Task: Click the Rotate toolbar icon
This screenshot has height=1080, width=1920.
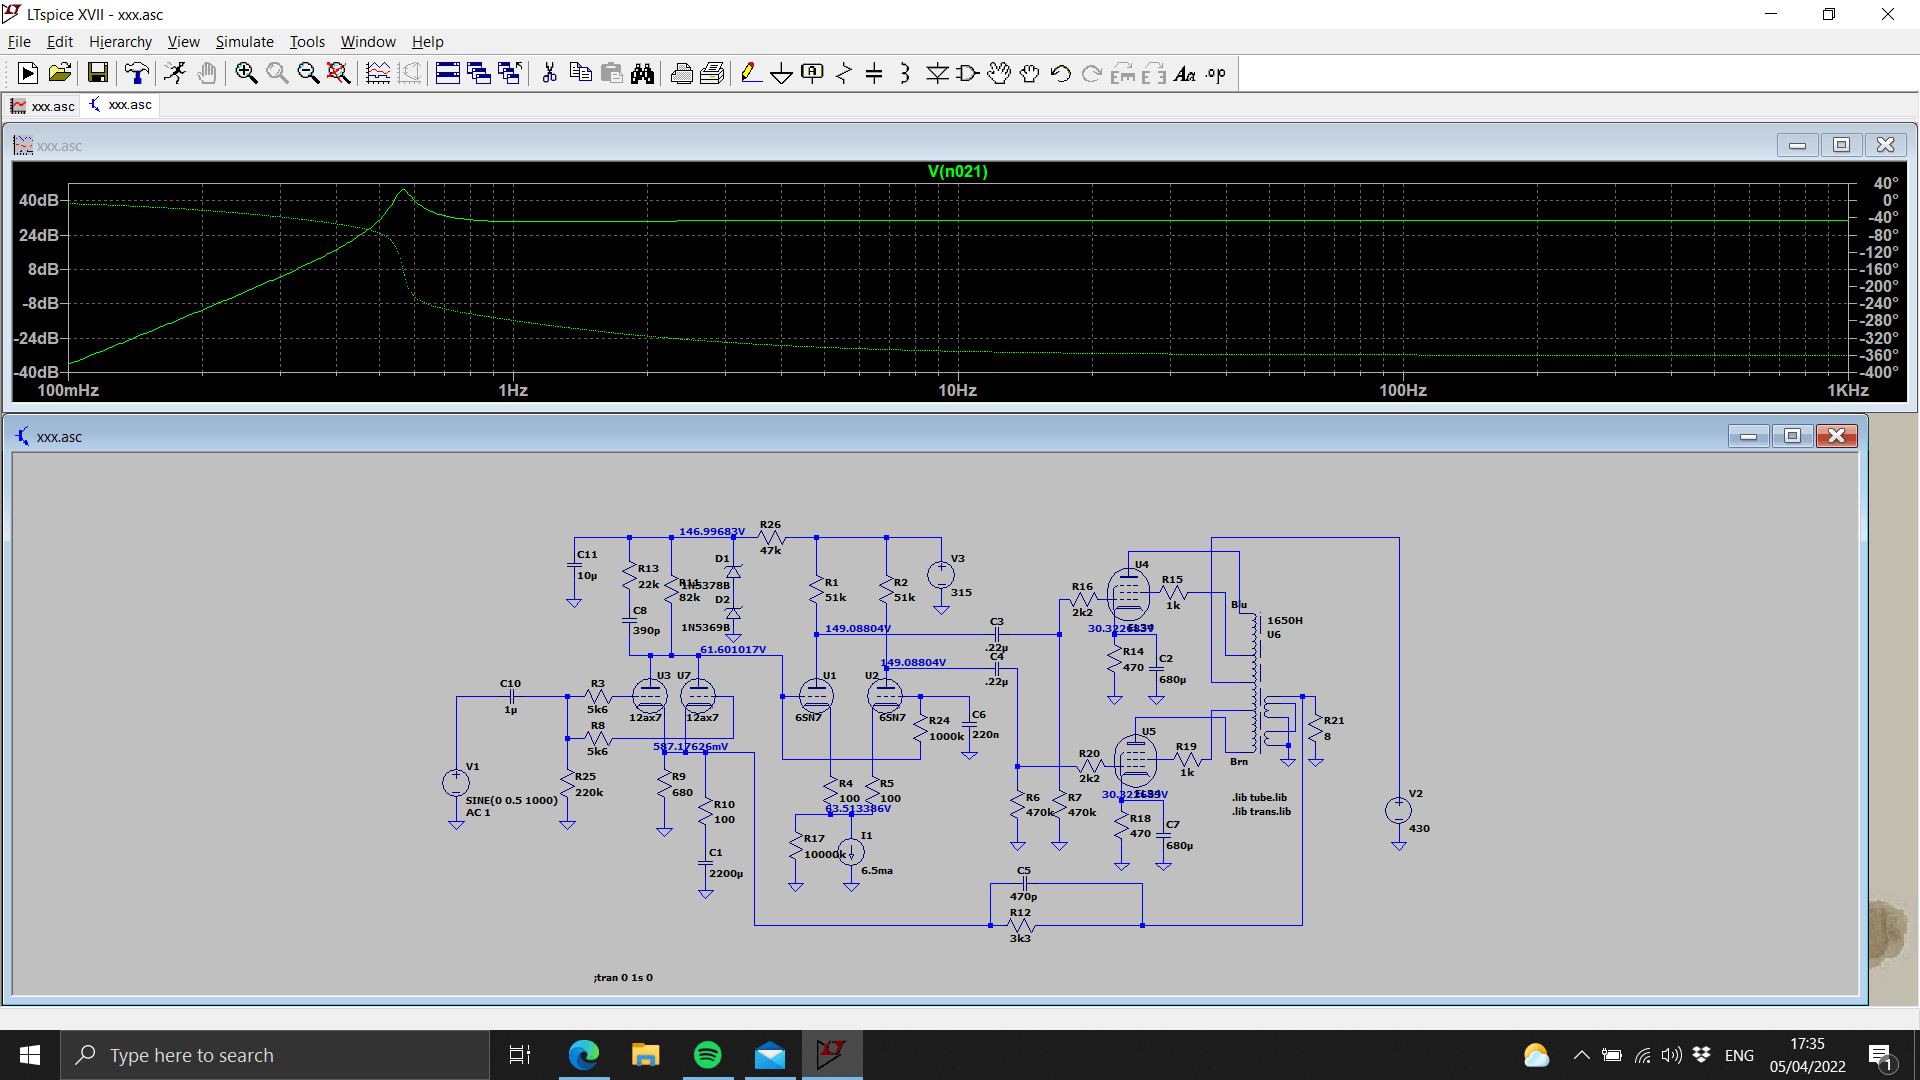Action: click(1123, 73)
